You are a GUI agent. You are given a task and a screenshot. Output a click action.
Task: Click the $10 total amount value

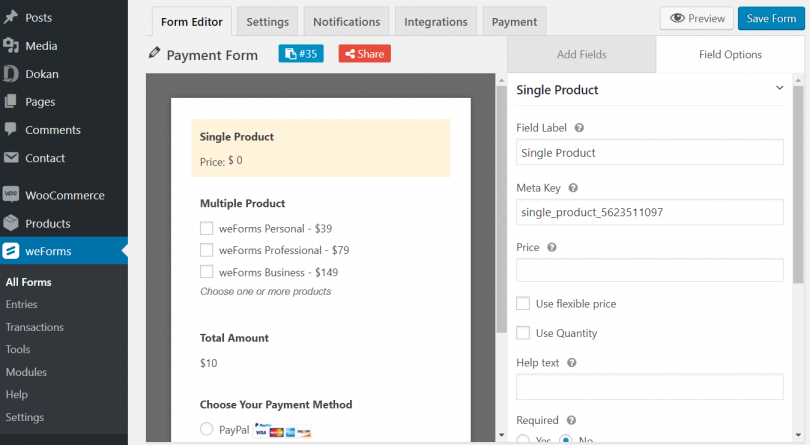209,363
